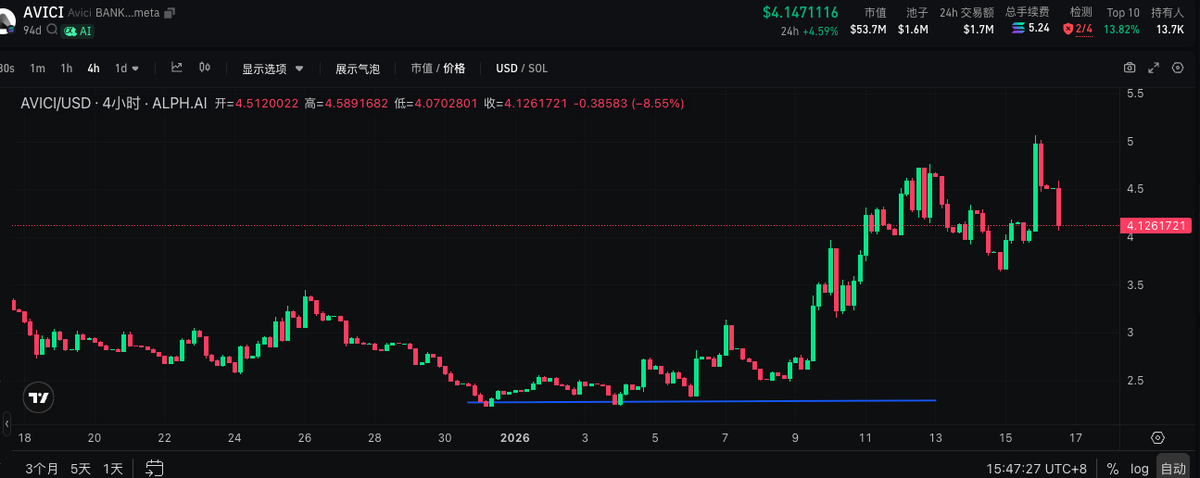
Task: Click the 2026 date label on time axis
Action: (x=515, y=438)
